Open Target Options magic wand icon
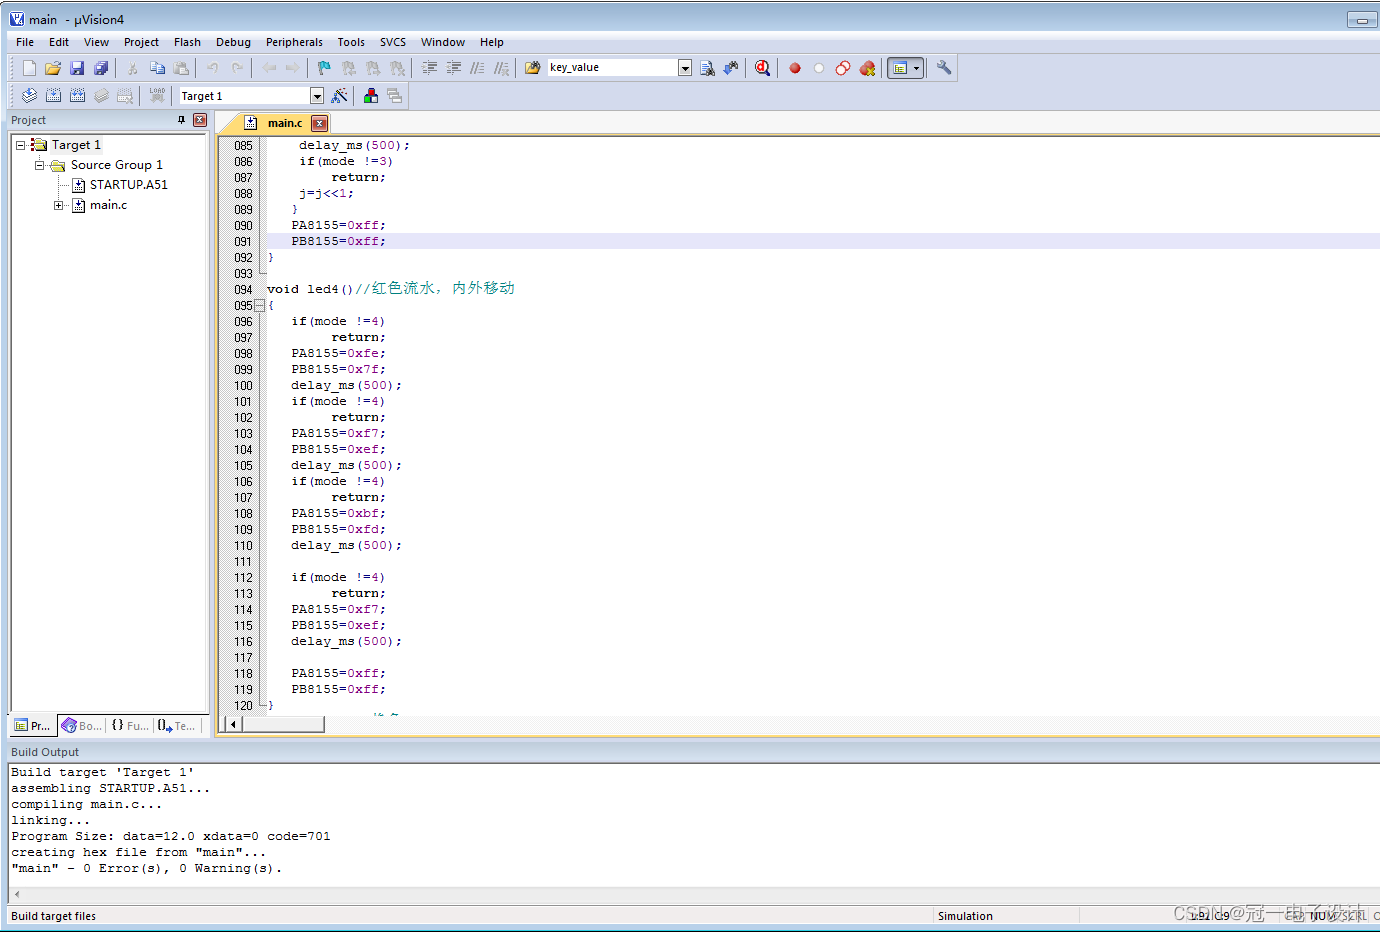 340,96
